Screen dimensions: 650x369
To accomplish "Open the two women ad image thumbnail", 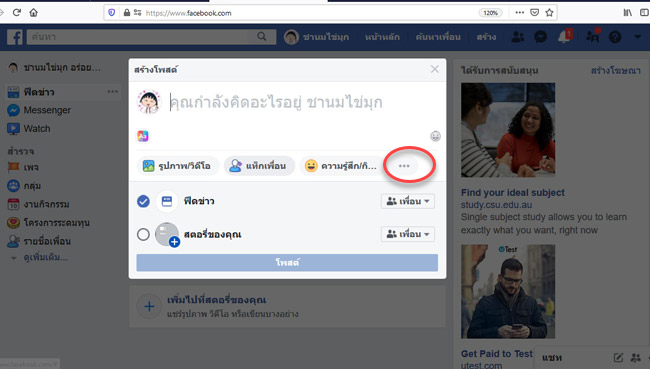I will [x=508, y=130].
